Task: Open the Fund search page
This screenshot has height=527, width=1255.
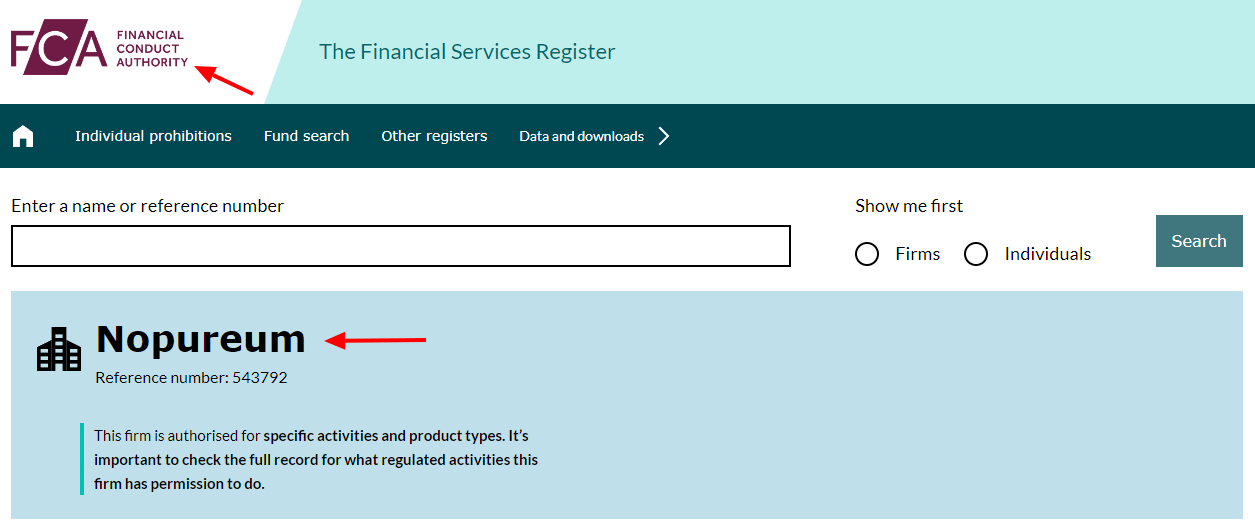Action: click(x=306, y=136)
